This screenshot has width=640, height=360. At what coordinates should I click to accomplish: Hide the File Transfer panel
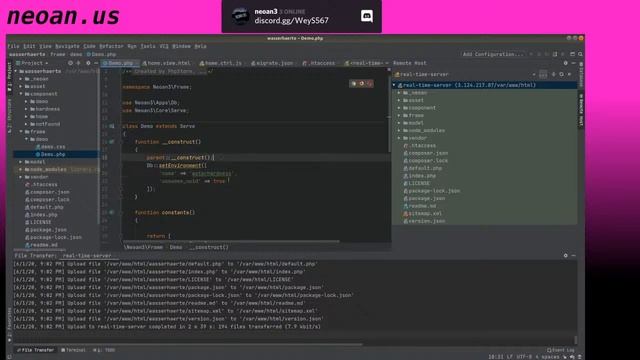tap(573, 256)
